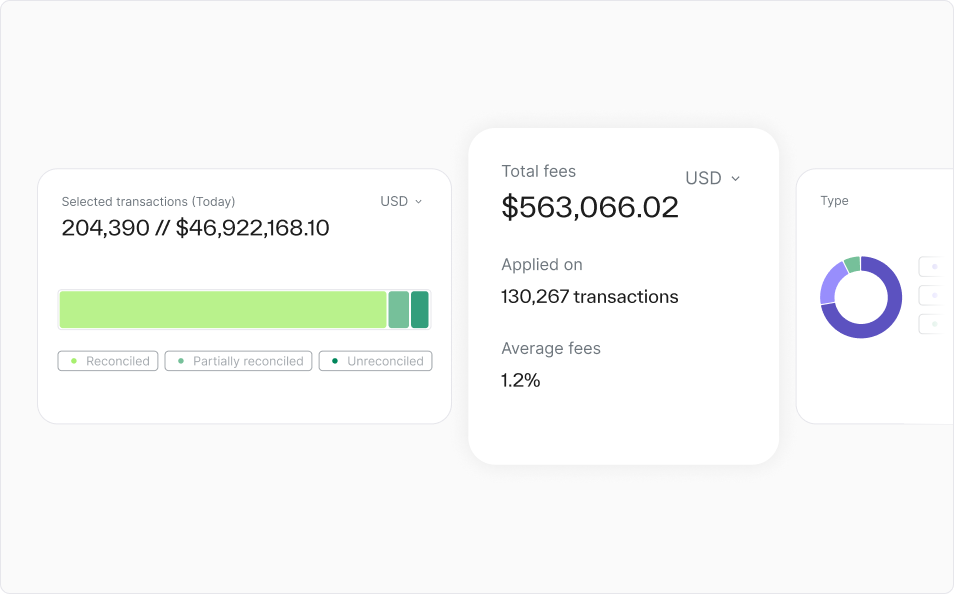
Task: Expand the USD dropdown in Selected transactions card
Action: pyautogui.click(x=401, y=202)
